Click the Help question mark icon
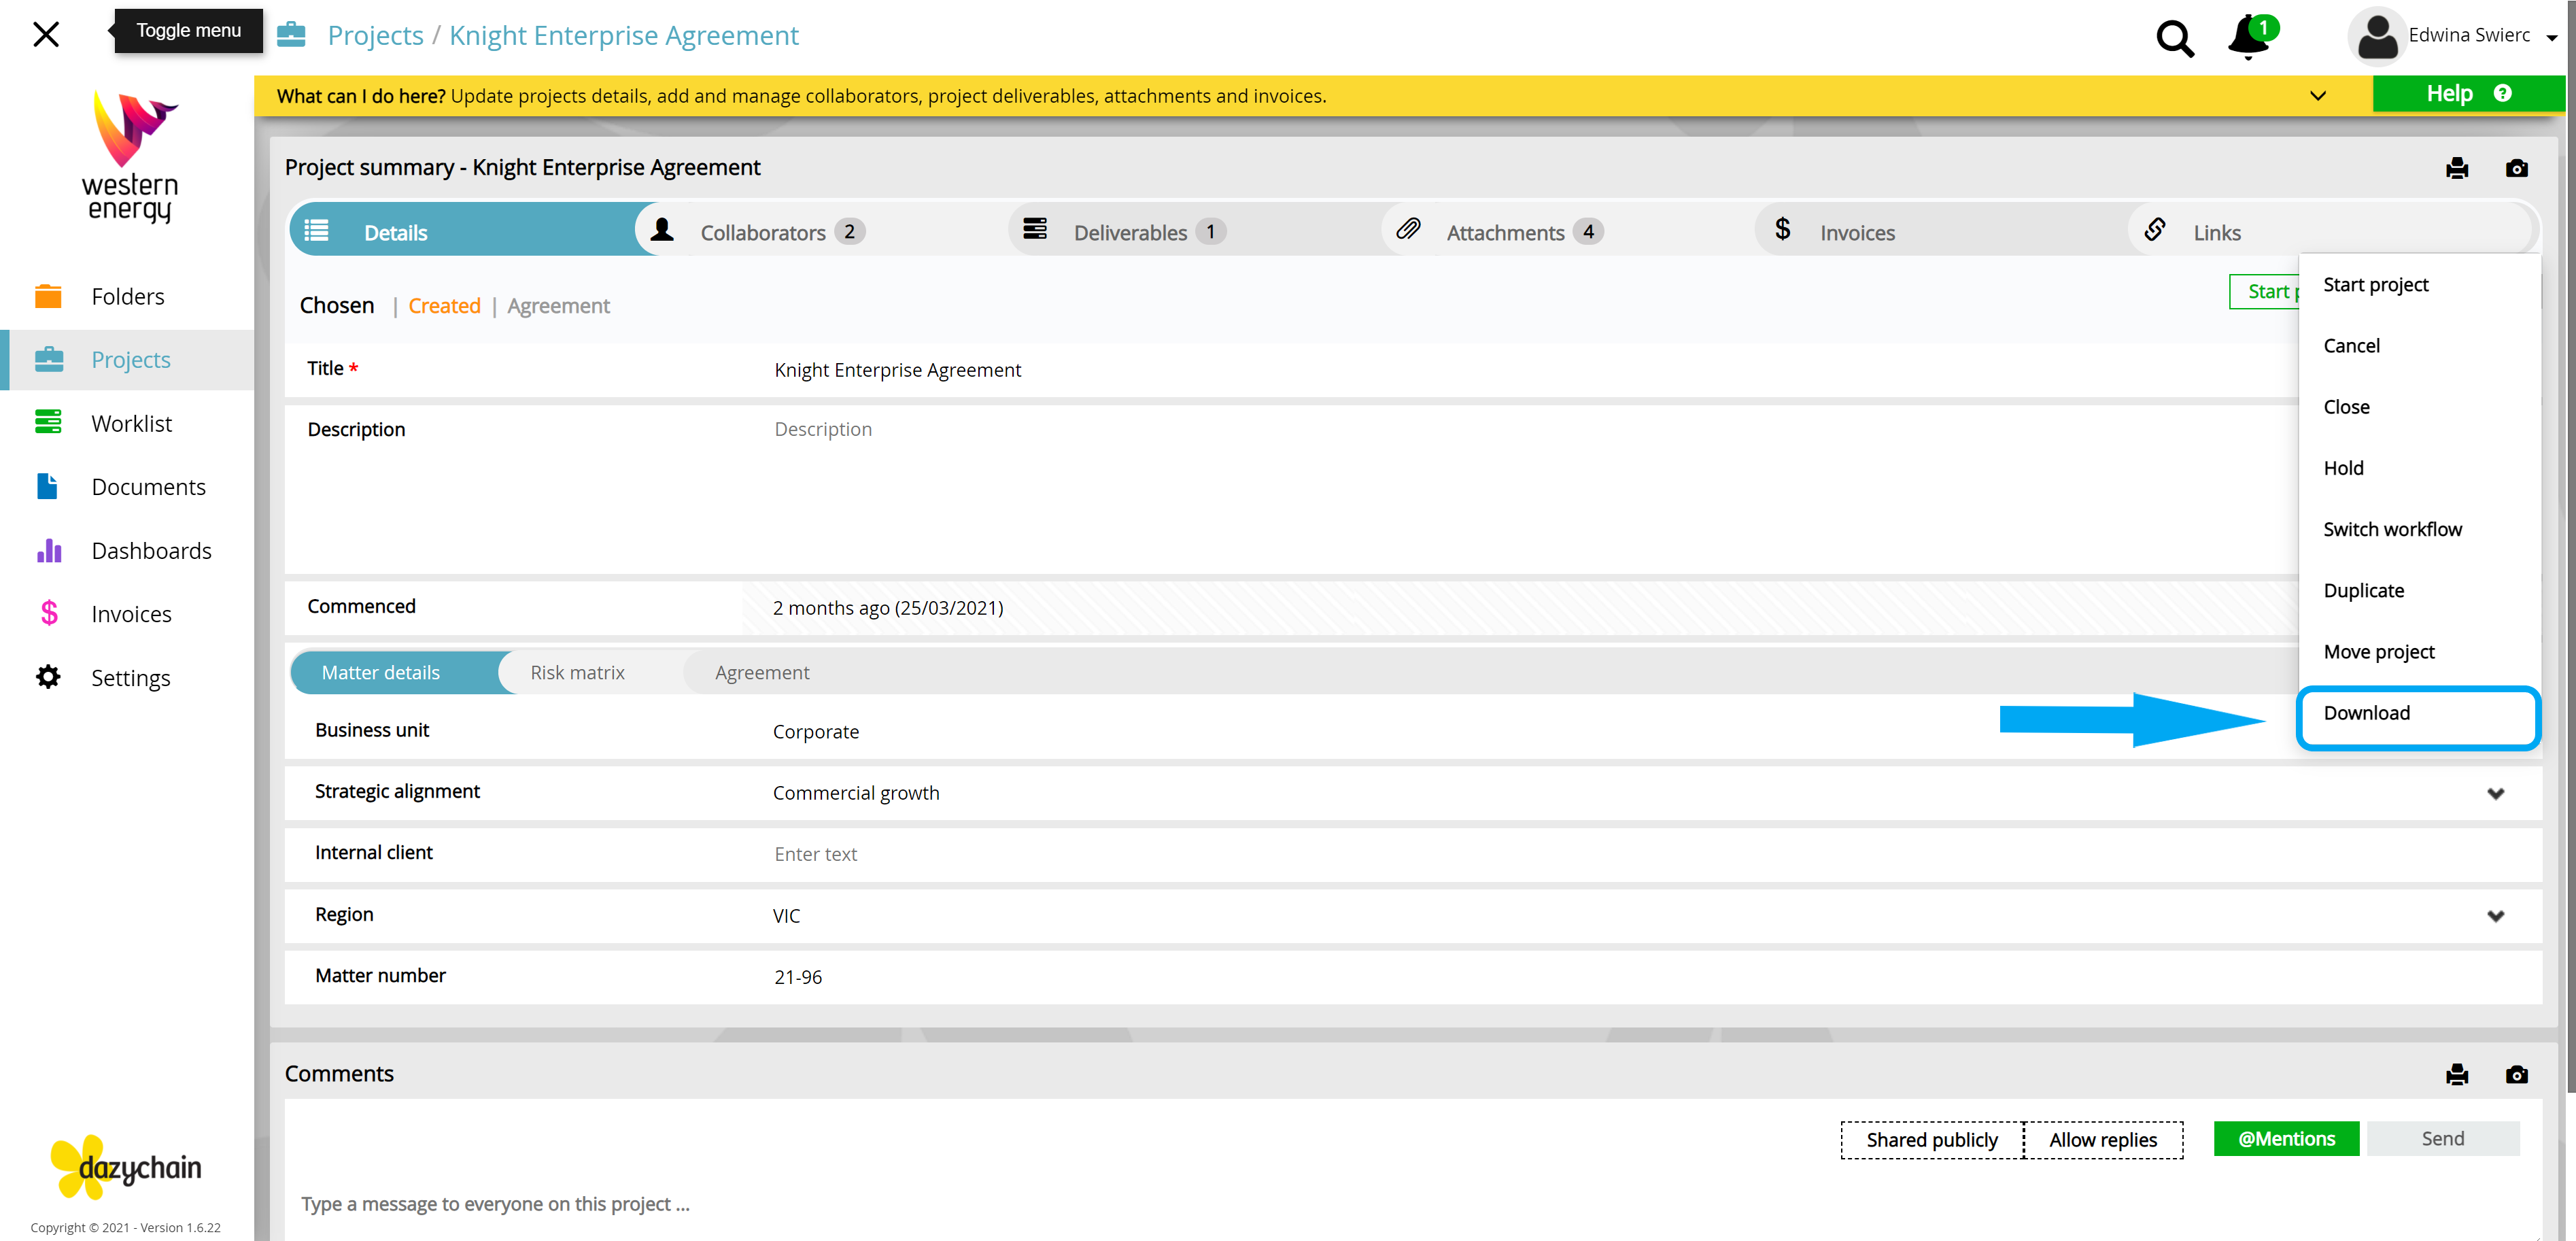The height and width of the screenshot is (1241, 2576). 2502,93
